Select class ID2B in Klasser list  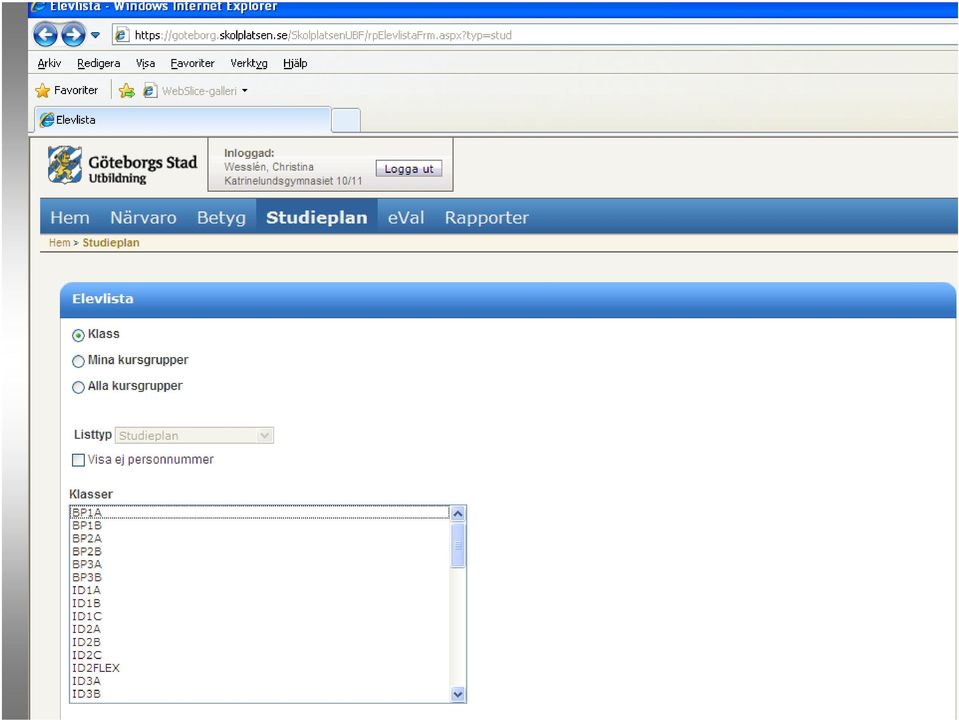click(x=260, y=642)
